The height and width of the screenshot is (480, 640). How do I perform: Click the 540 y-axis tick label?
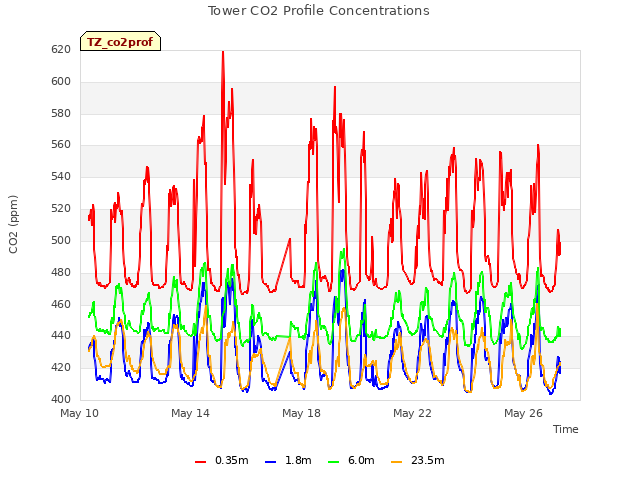click(x=61, y=177)
